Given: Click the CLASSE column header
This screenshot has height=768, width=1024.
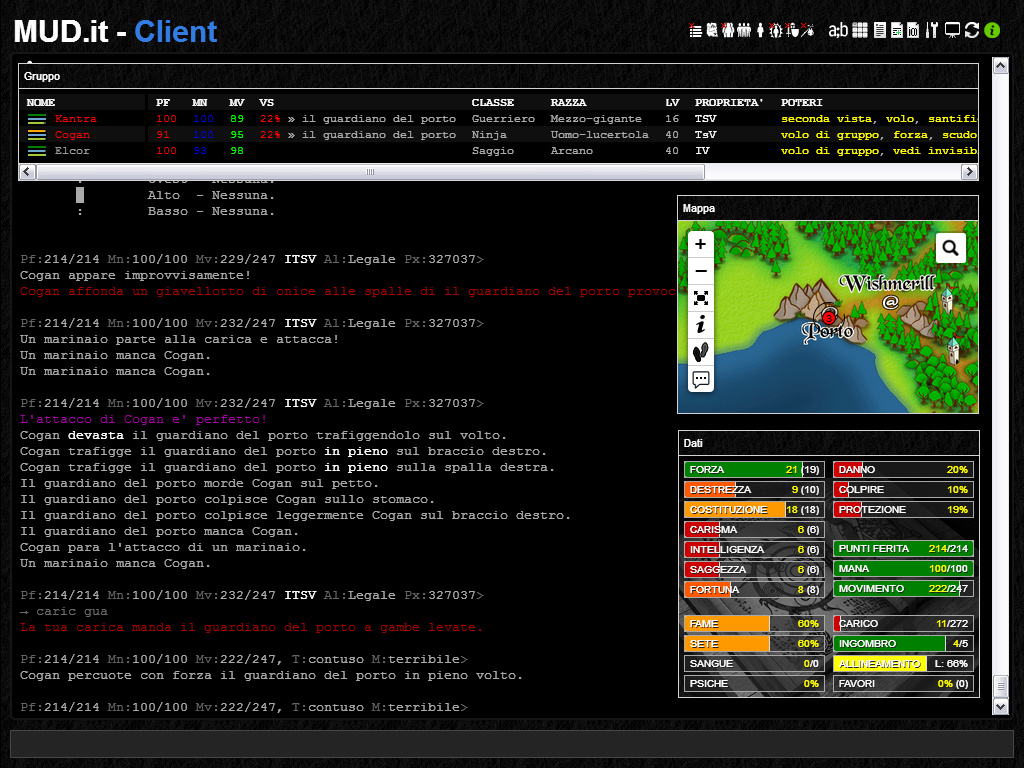Looking at the screenshot, I should 492,103.
